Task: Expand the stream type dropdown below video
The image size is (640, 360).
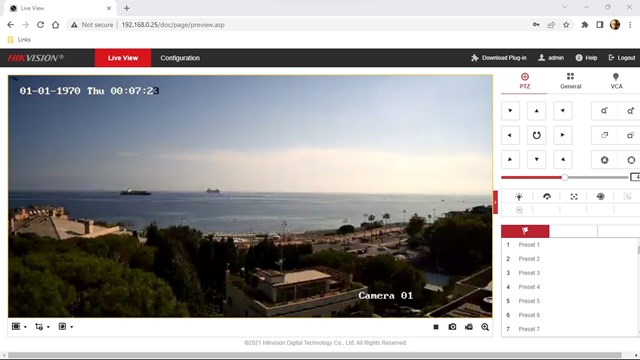Action: click(x=42, y=327)
